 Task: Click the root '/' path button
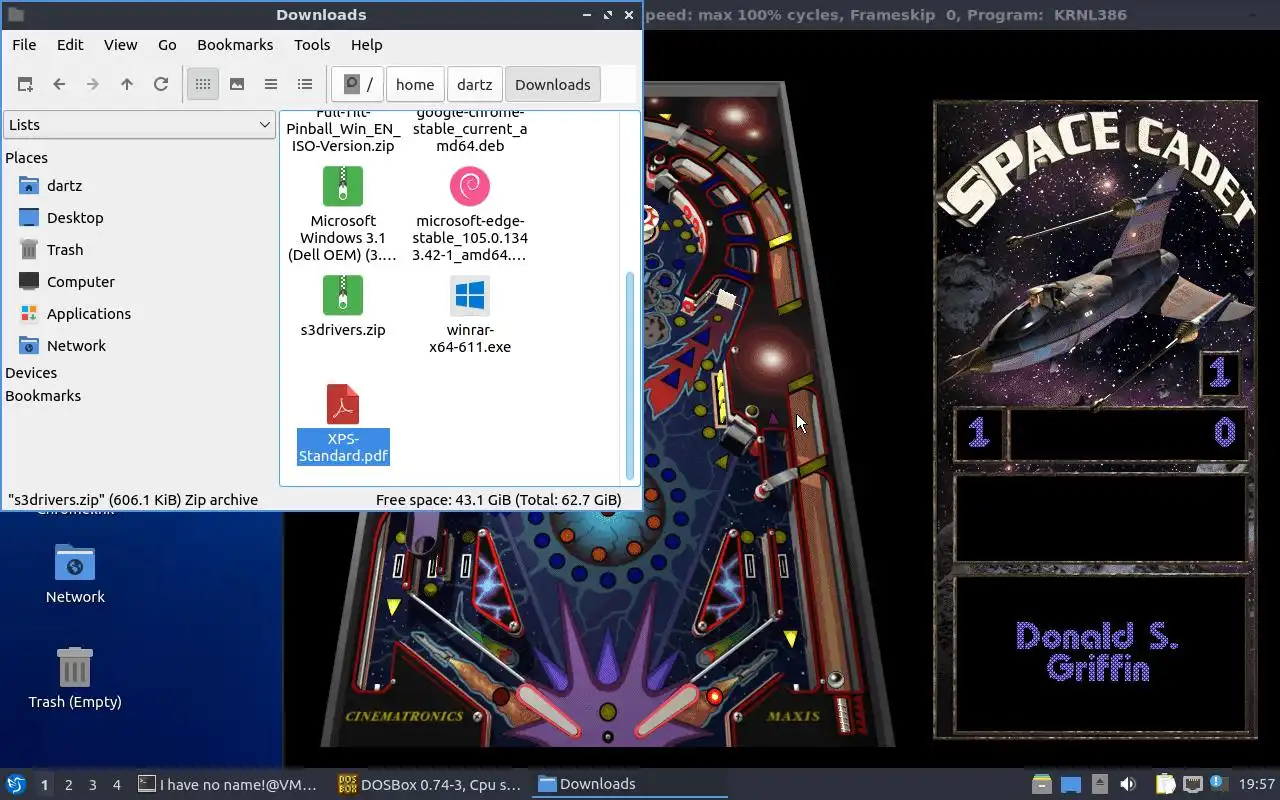pyautogui.click(x=357, y=85)
